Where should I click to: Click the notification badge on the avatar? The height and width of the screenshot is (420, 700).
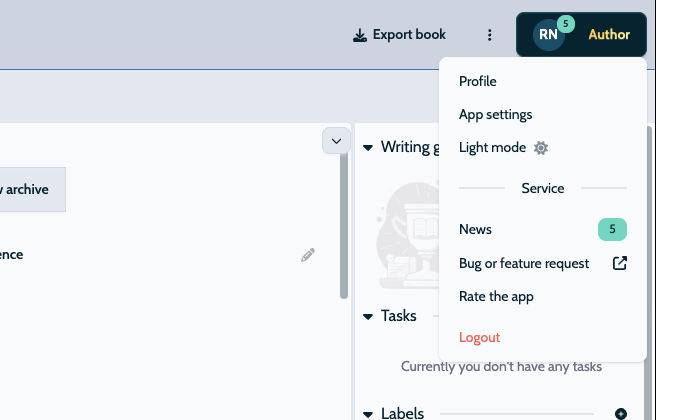(566, 23)
